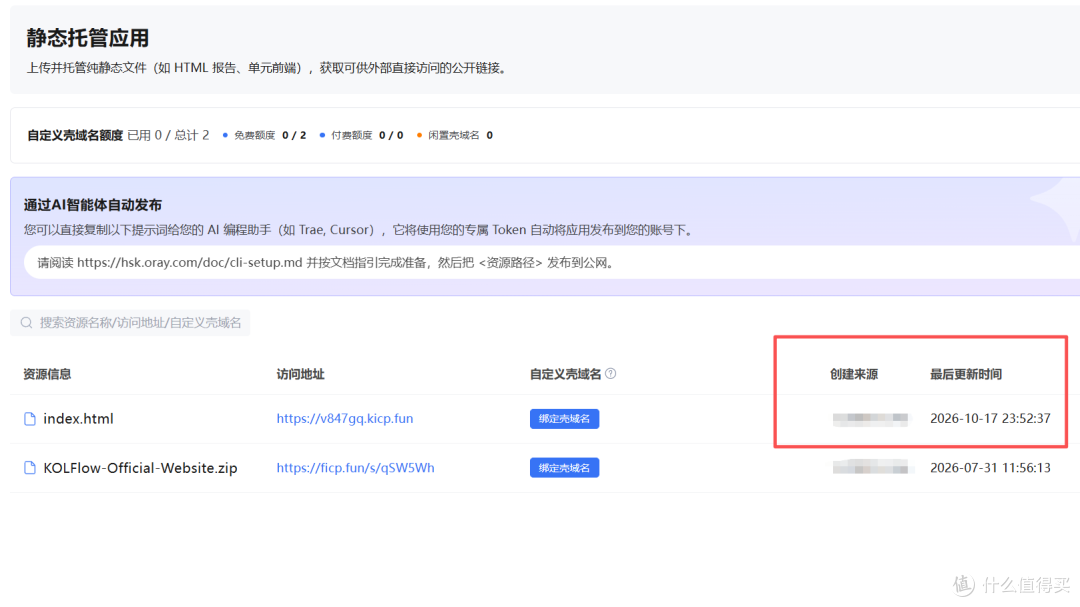Select the index.html file name
Screen dimensions: 1080x607
79,419
